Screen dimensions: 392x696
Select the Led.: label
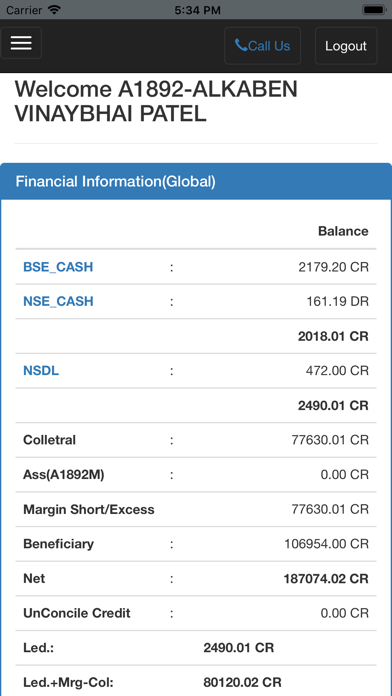click(x=39, y=648)
